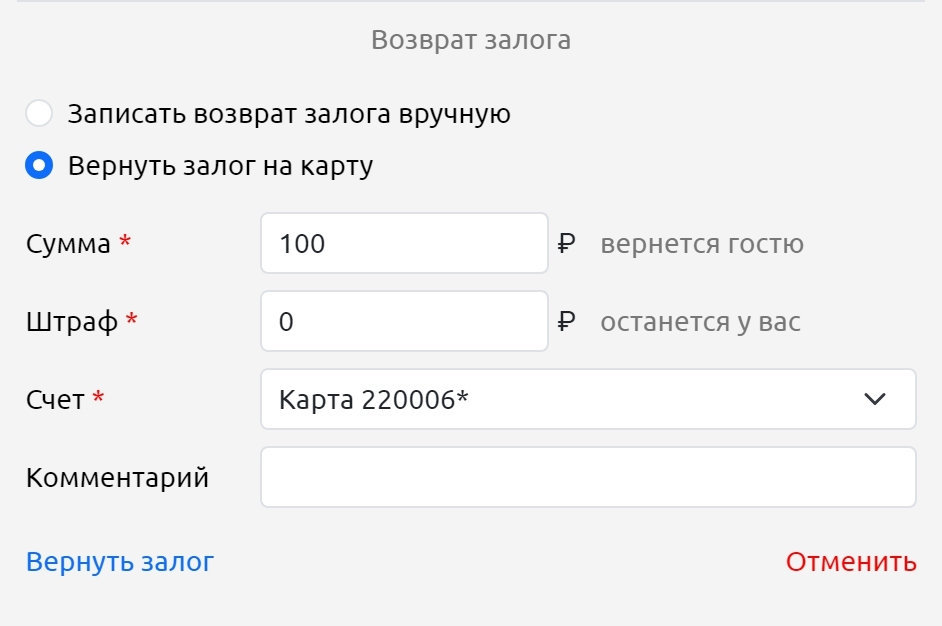
Task: Click the 'Сумма' field label
Action: pyautogui.click(x=68, y=244)
